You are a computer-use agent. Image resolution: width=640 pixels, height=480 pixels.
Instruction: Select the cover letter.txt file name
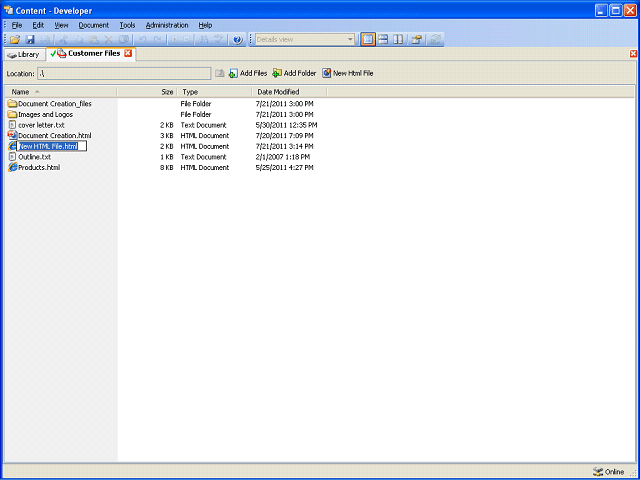click(41, 125)
